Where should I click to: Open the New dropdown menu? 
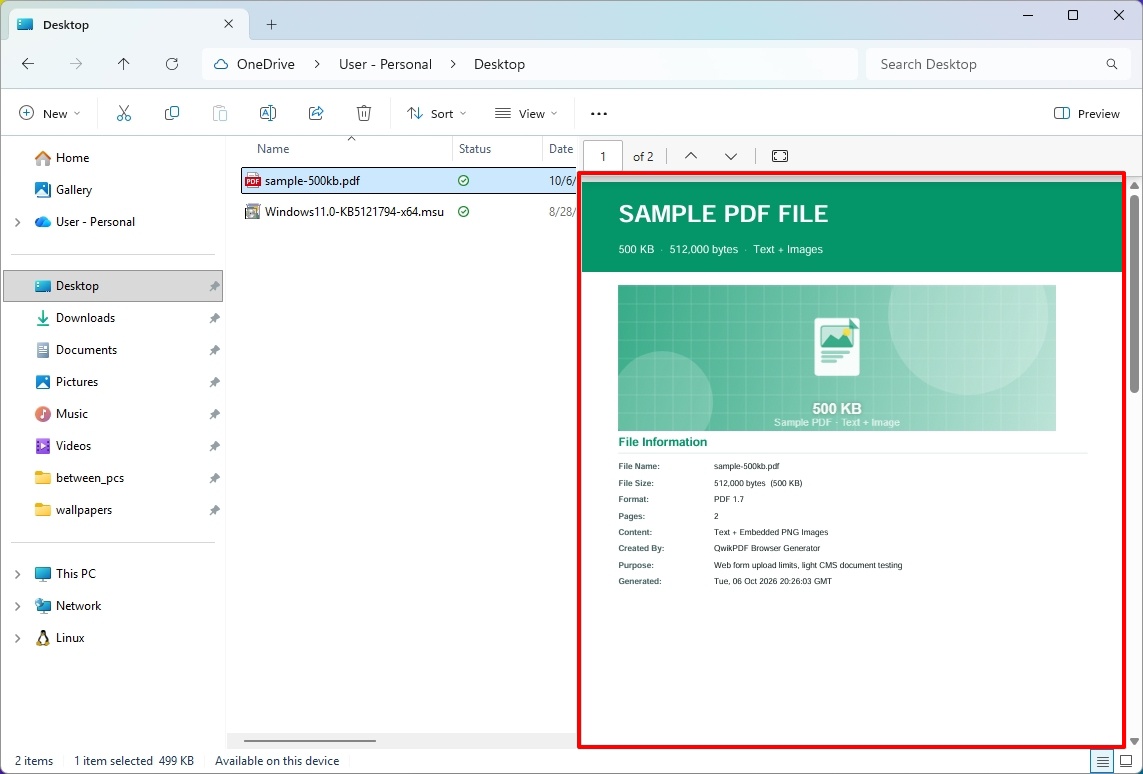(x=50, y=113)
